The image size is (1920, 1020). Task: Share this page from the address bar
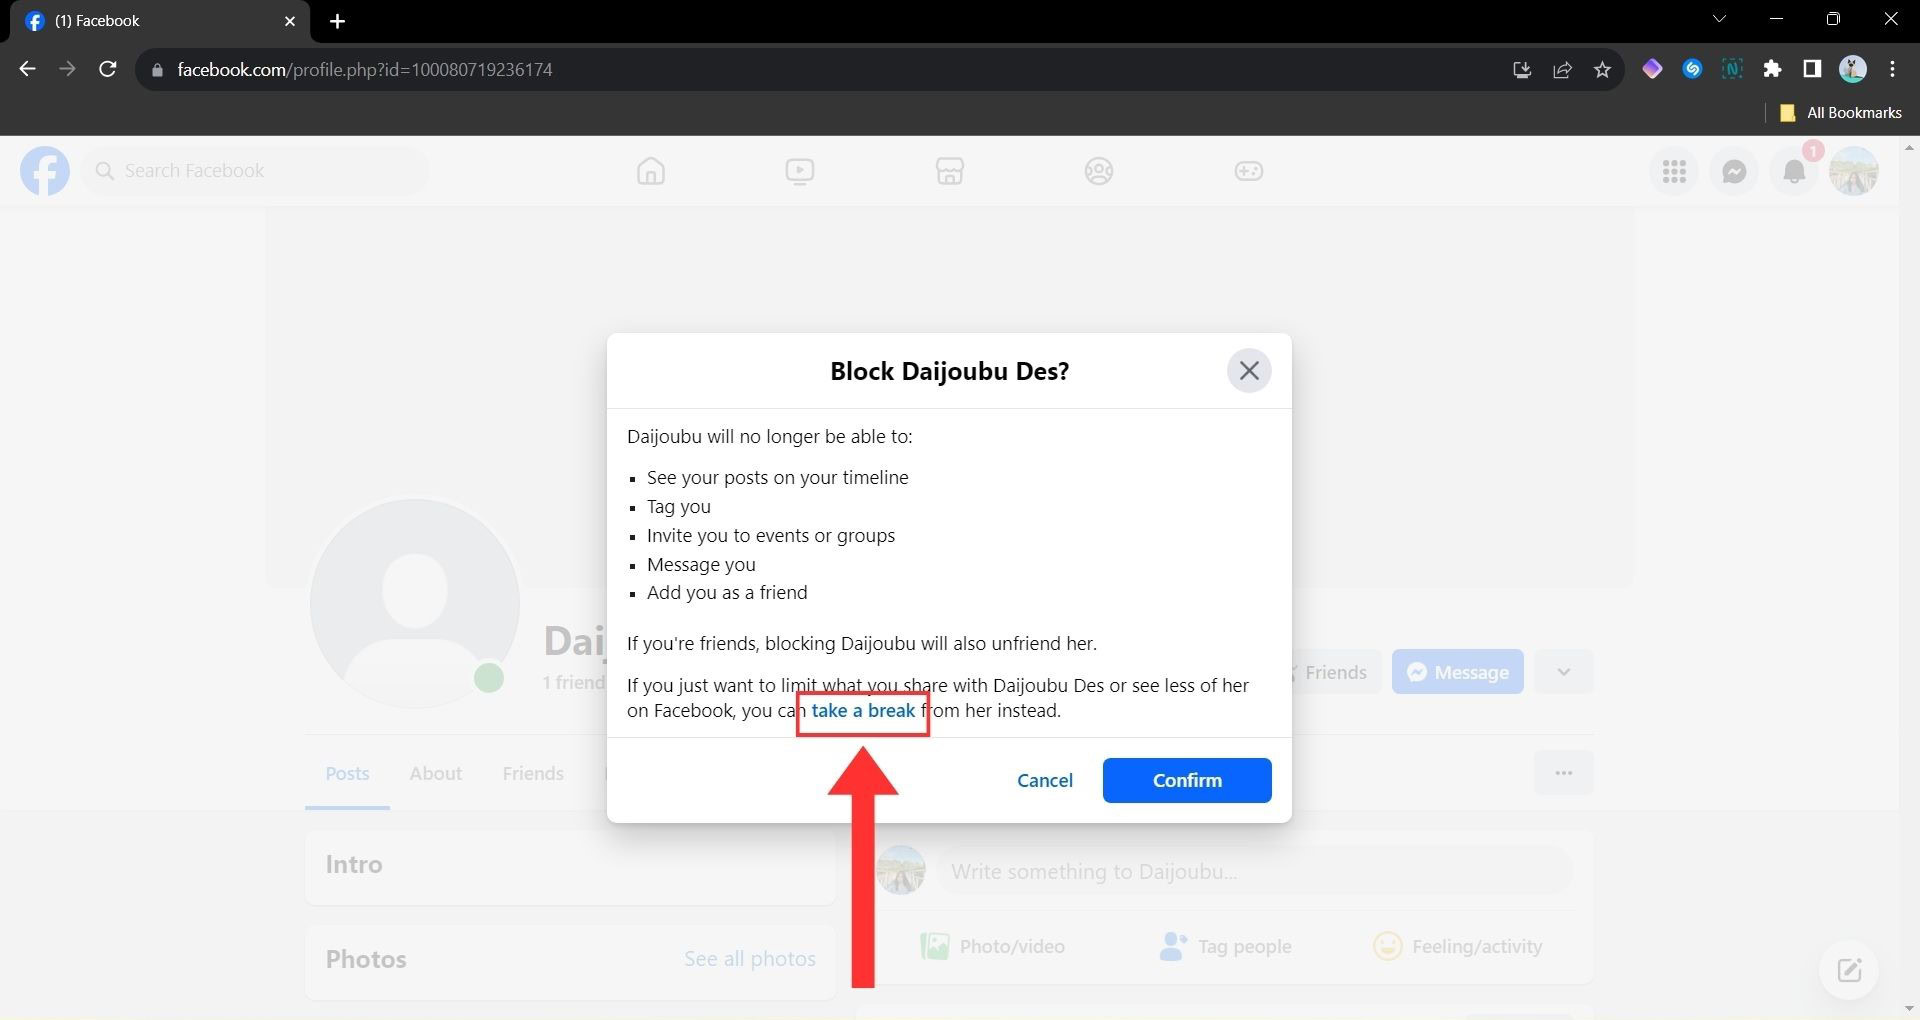[x=1562, y=69]
